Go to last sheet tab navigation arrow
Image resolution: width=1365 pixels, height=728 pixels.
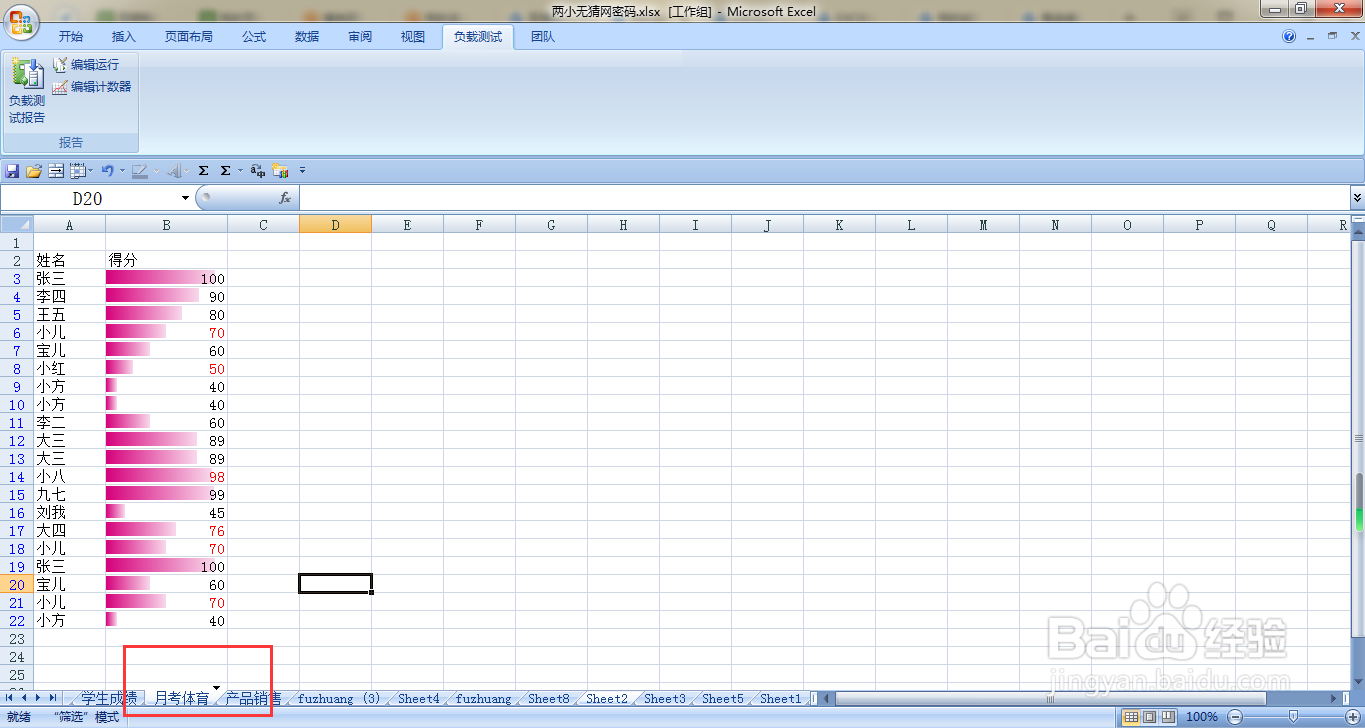pyautogui.click(x=53, y=698)
